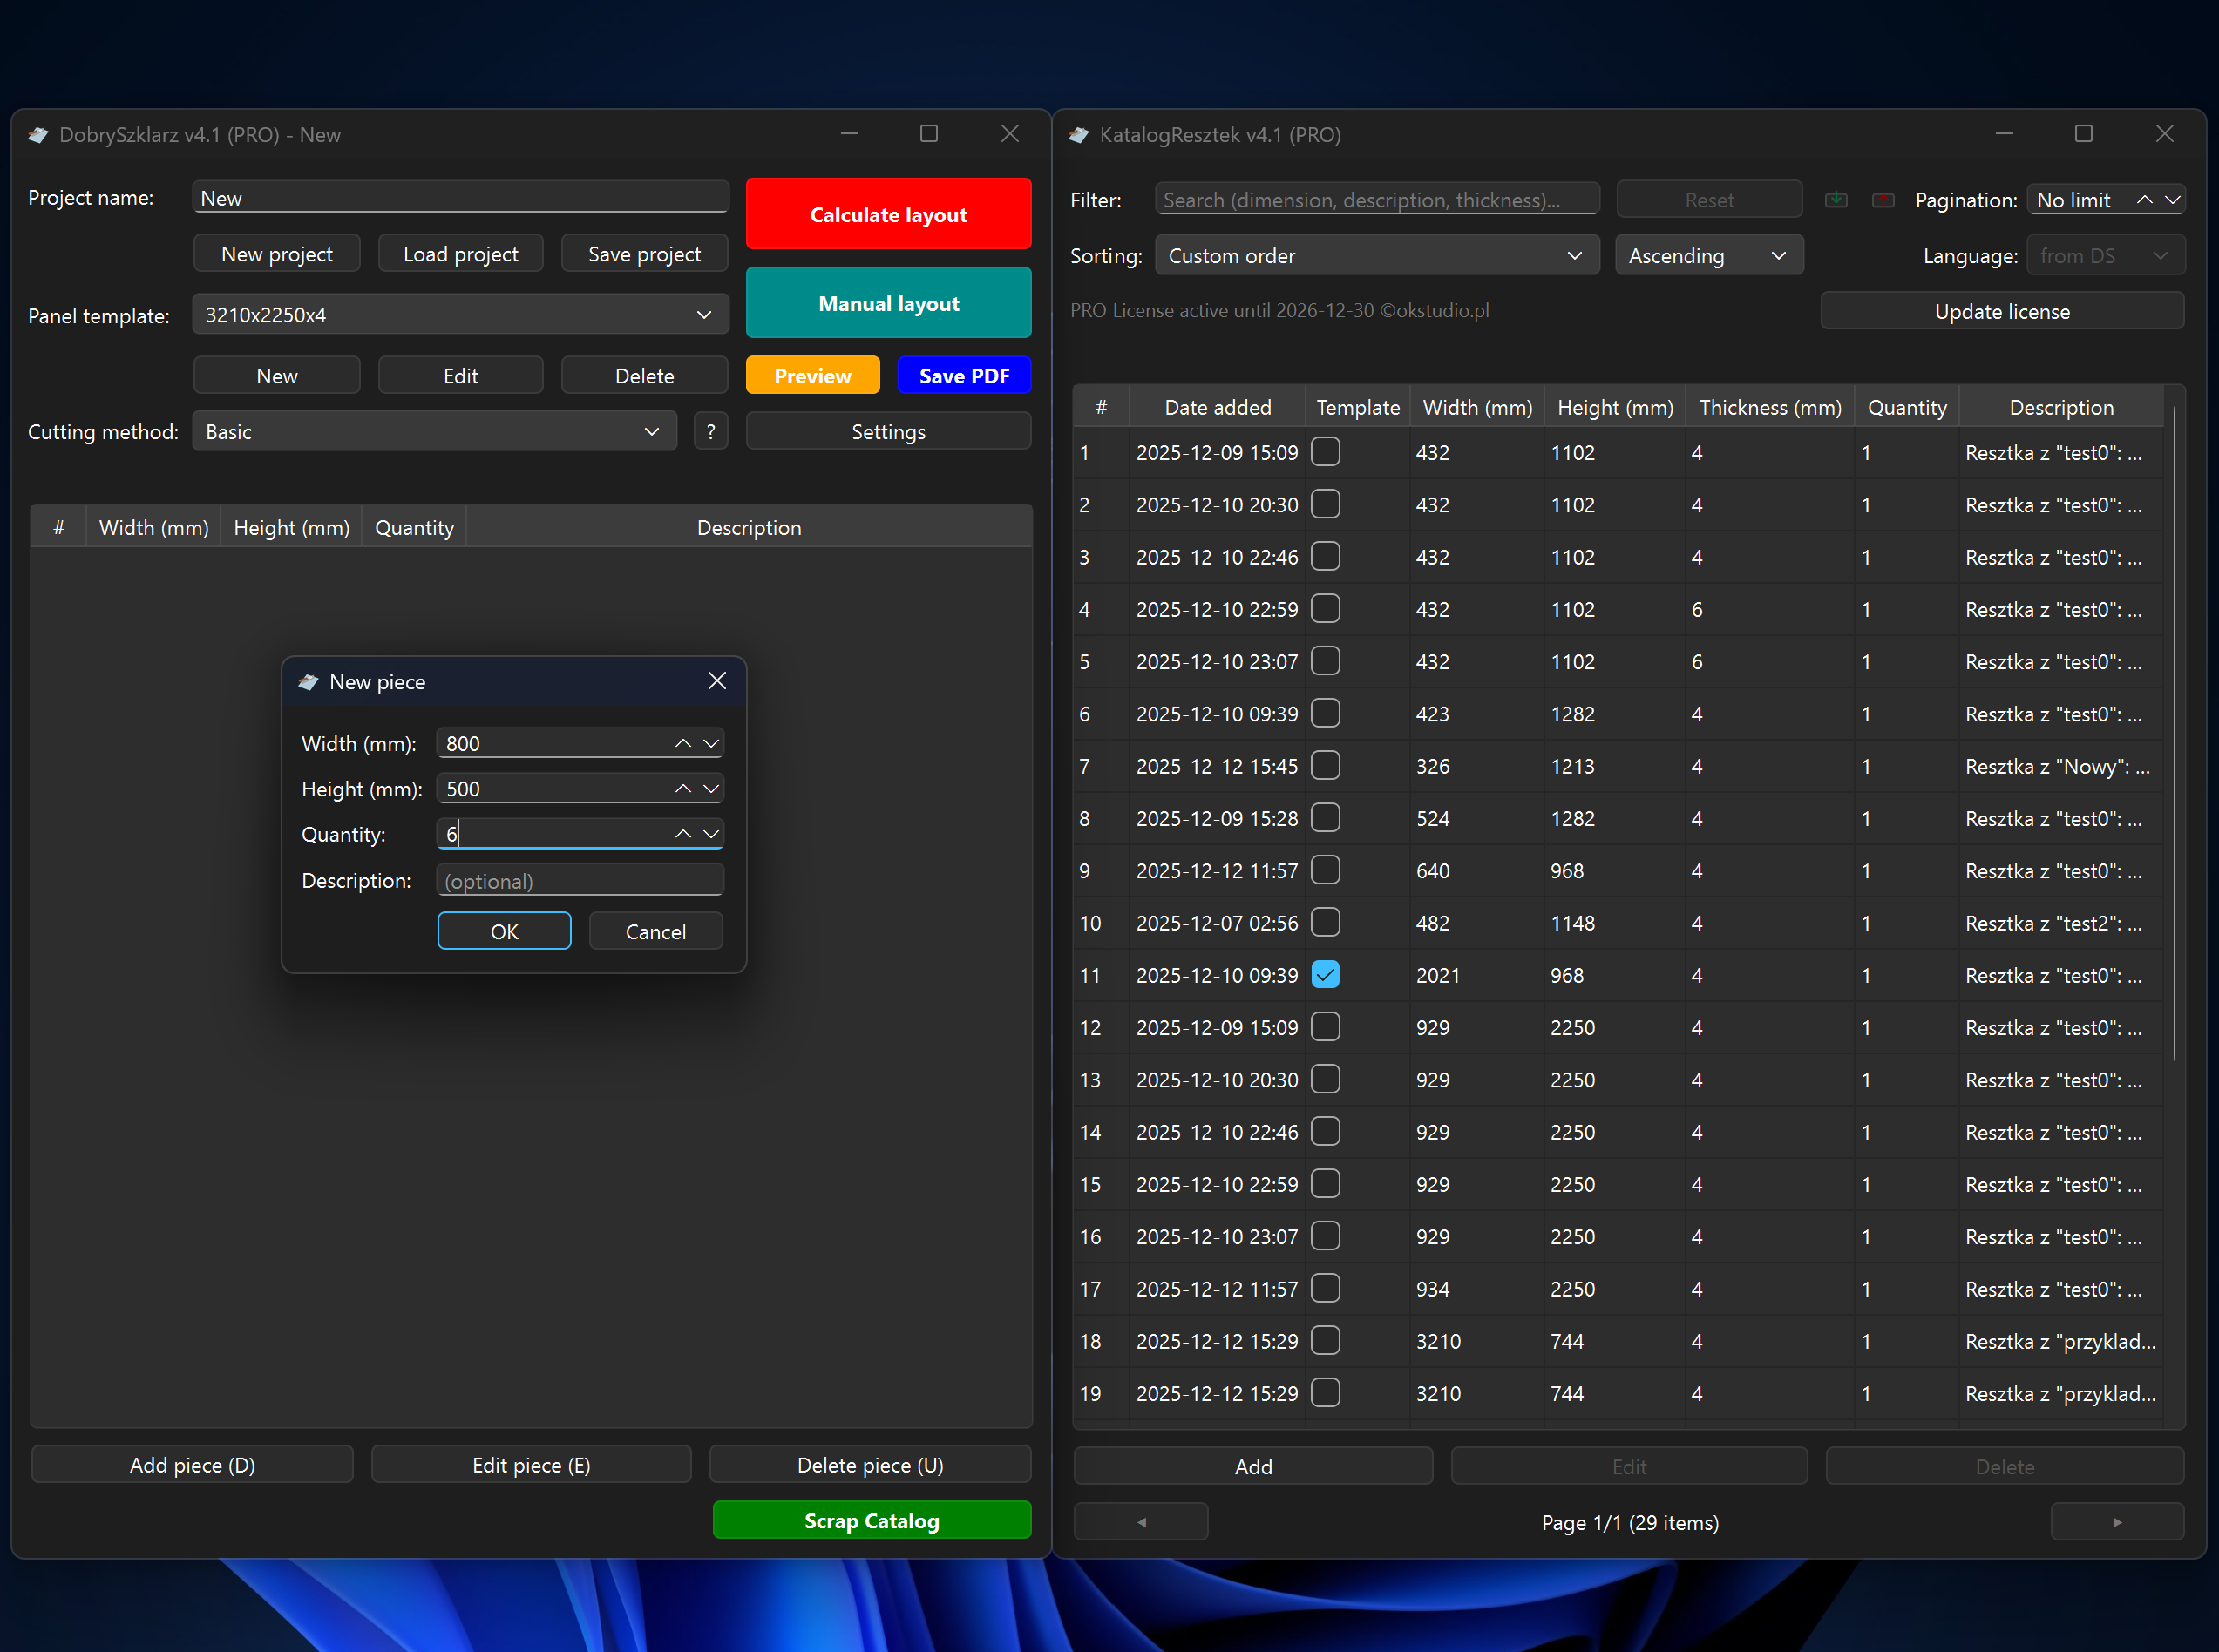Uncheck Template checkbox for row 11
The width and height of the screenshot is (2219, 1652).
pyautogui.click(x=1325, y=975)
